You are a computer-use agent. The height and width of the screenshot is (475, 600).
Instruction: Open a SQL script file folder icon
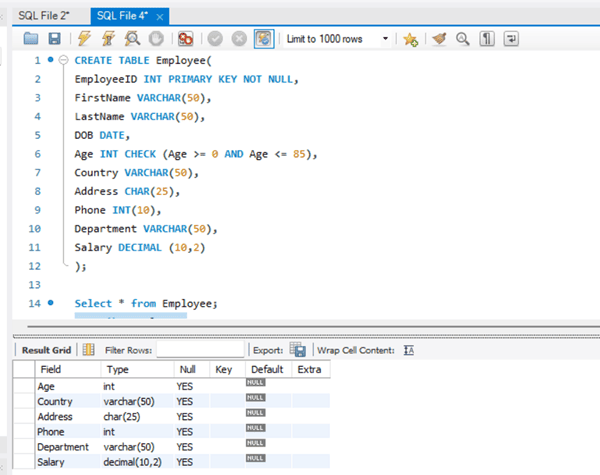click(x=31, y=39)
